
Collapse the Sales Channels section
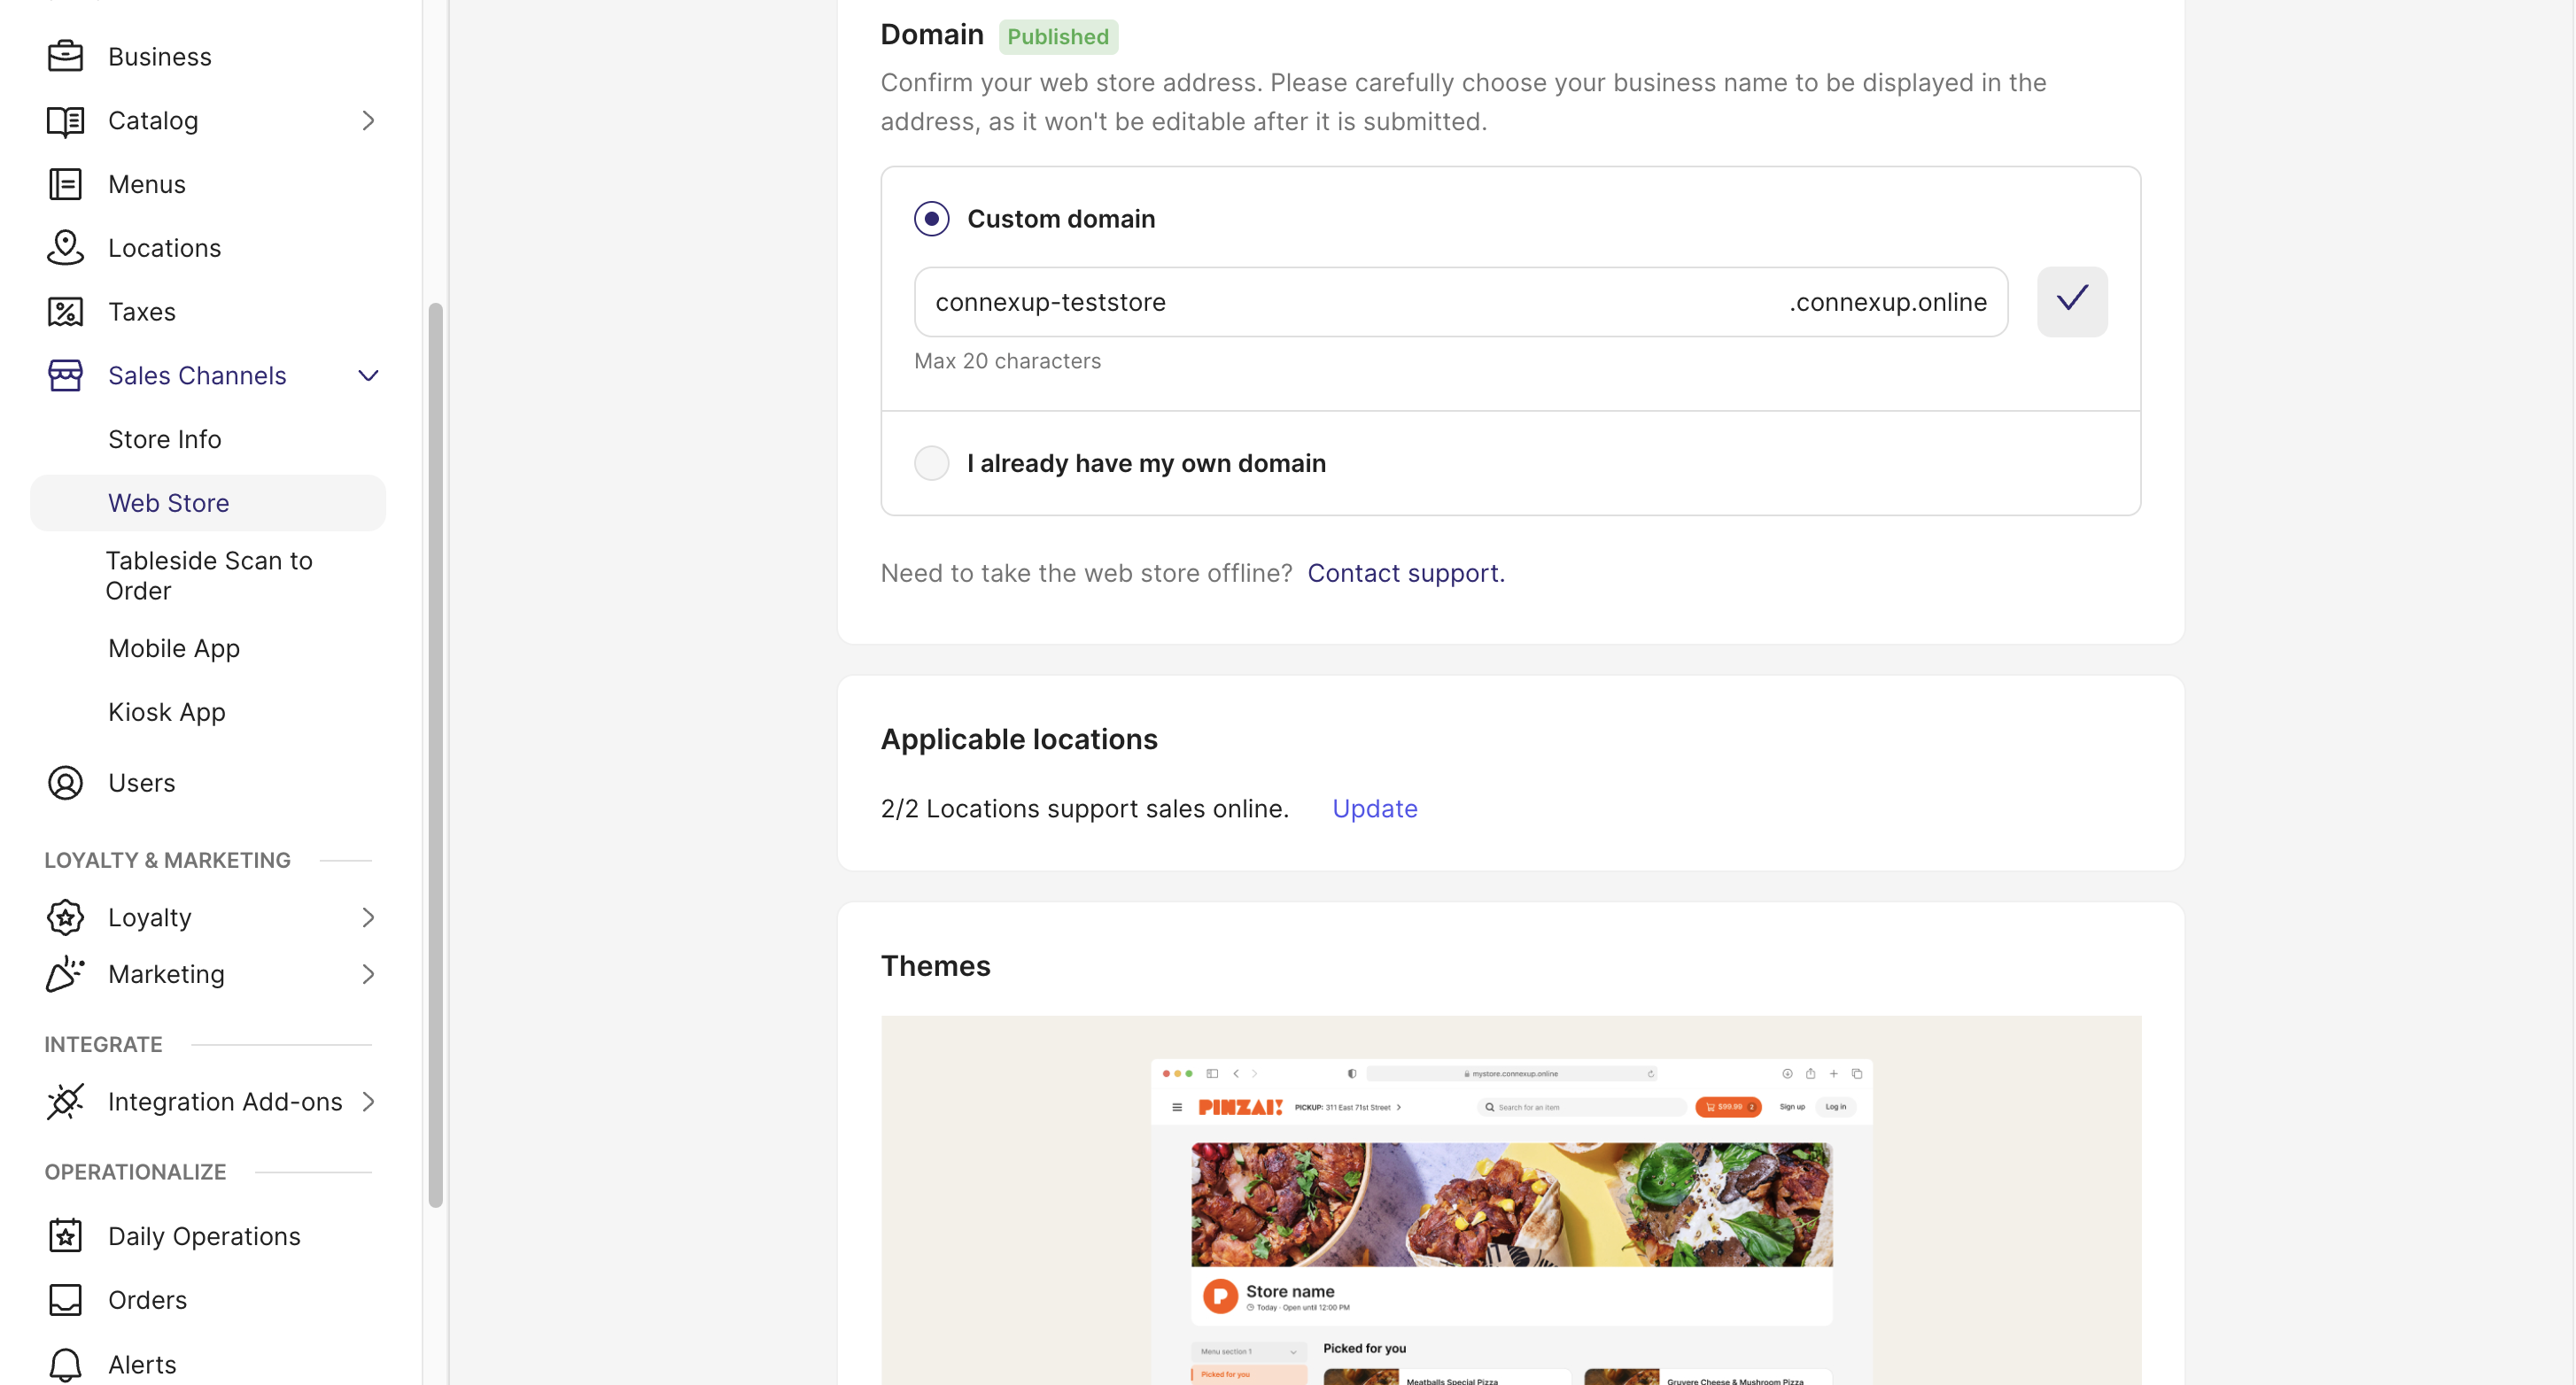368,376
